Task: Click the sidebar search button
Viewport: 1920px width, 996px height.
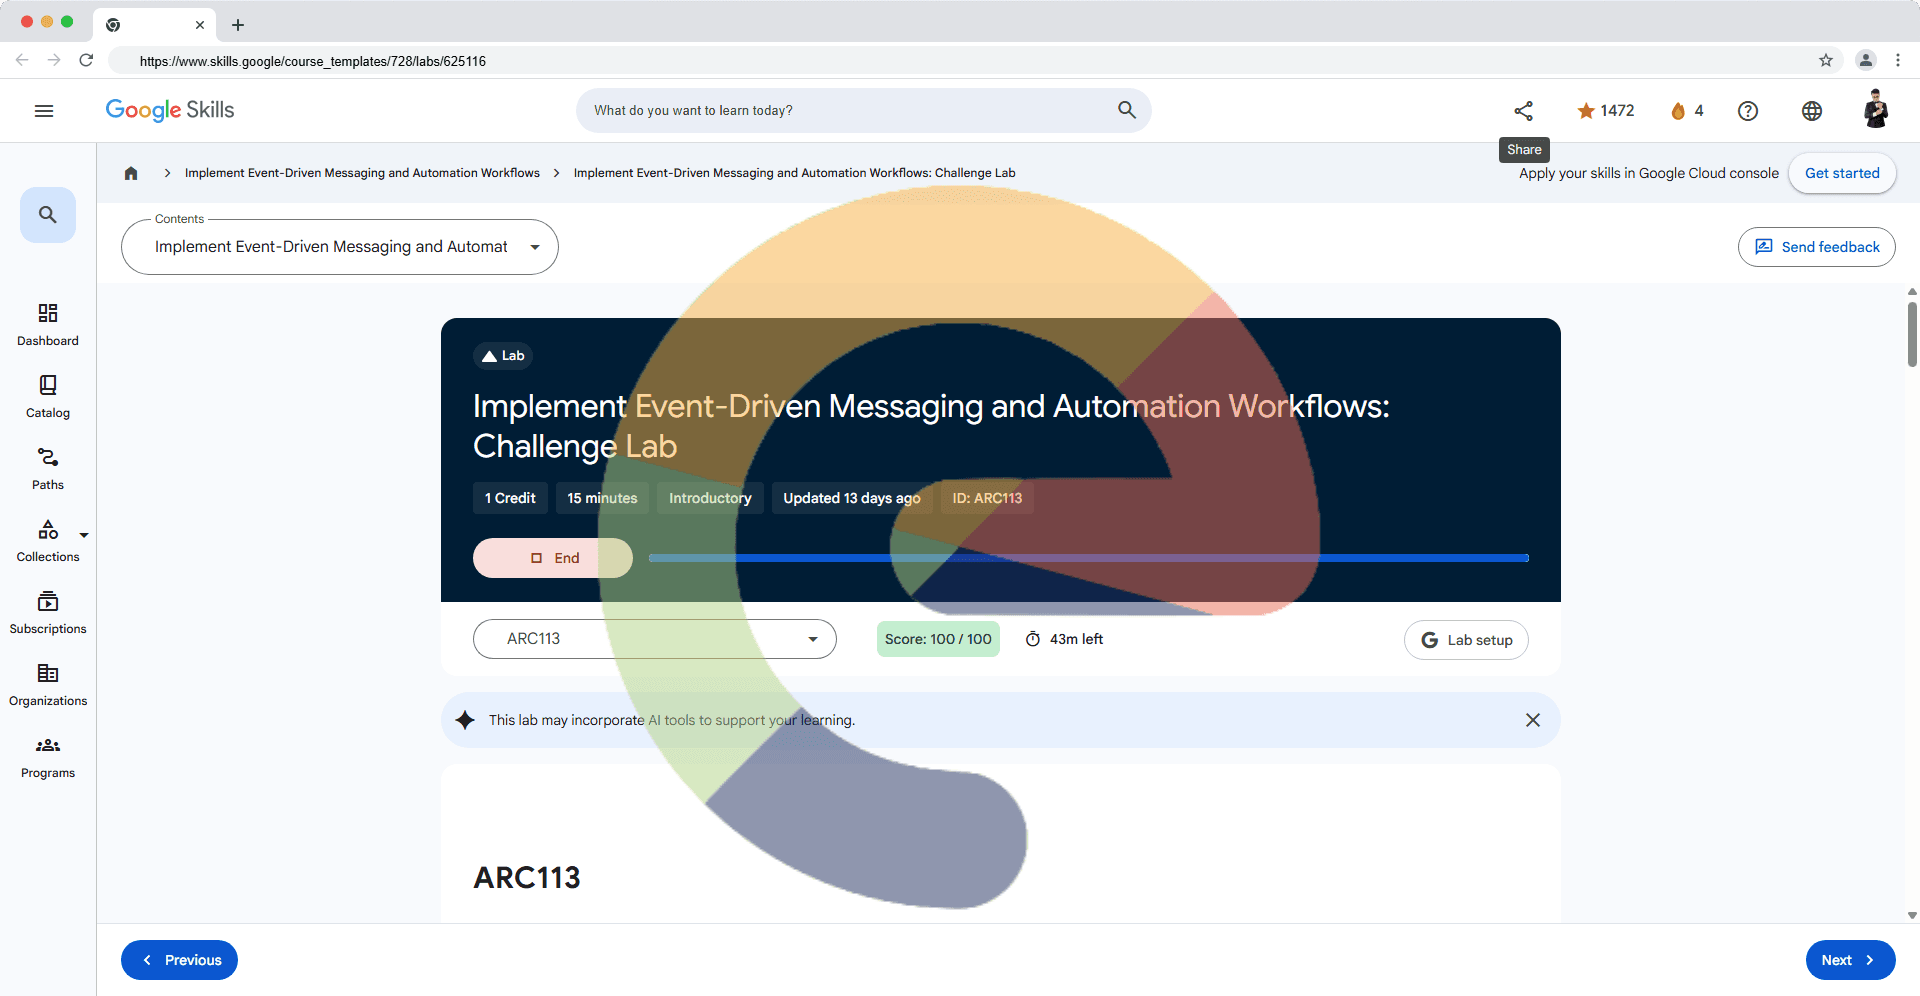Action: pyautogui.click(x=48, y=215)
